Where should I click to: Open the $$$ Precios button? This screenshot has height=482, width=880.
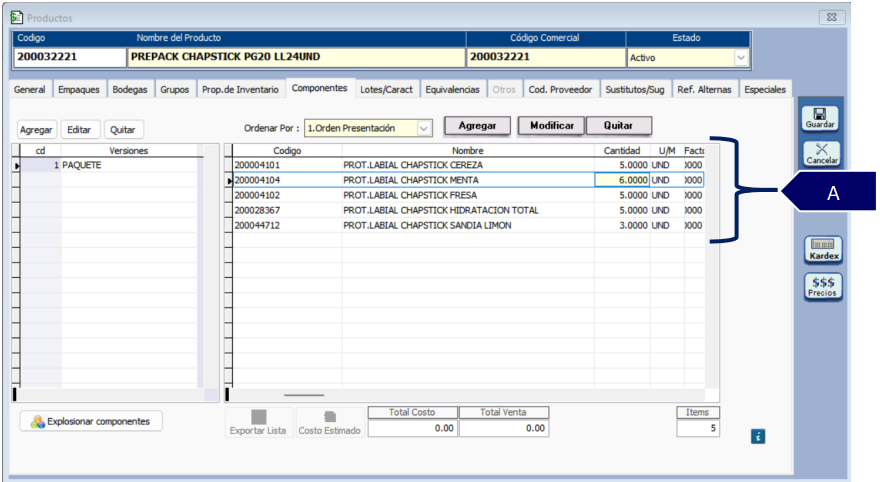pos(823,286)
